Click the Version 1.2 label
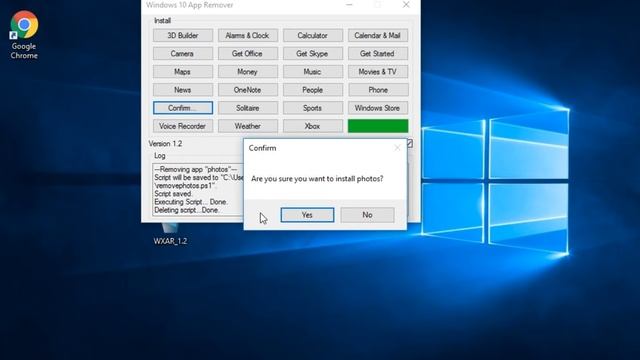Viewport: 640px width, 360px height. 165,144
